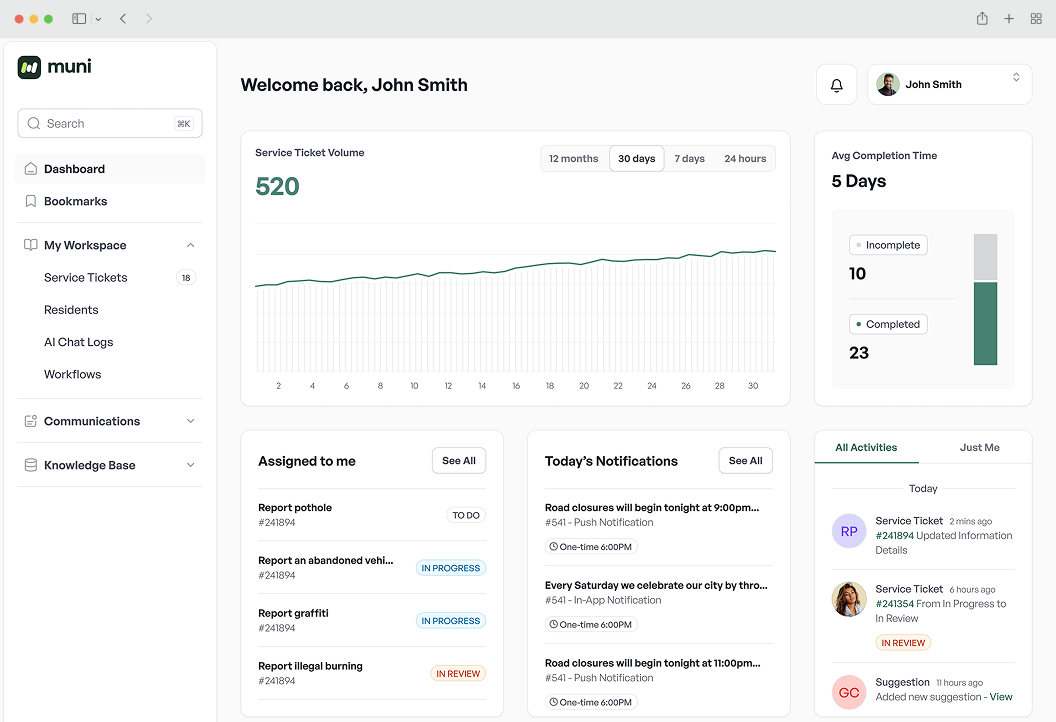
Task: Collapse the My Workspace section
Action: [x=190, y=244]
